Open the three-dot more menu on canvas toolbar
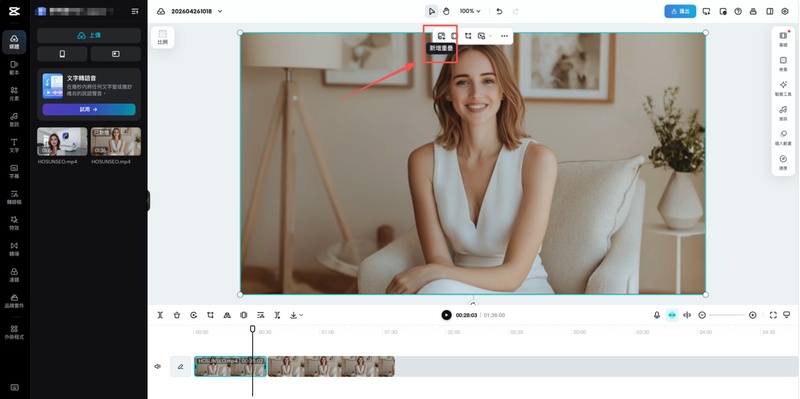 point(504,36)
